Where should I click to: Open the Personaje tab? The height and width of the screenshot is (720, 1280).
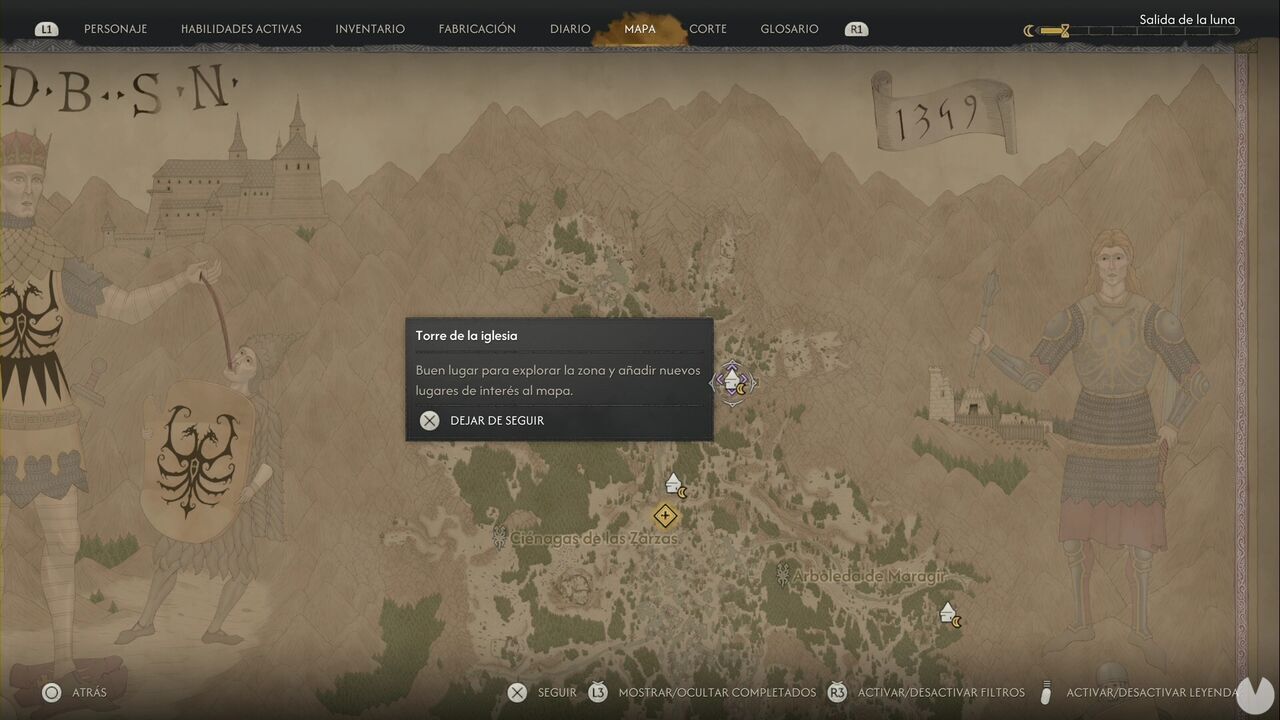(x=115, y=29)
